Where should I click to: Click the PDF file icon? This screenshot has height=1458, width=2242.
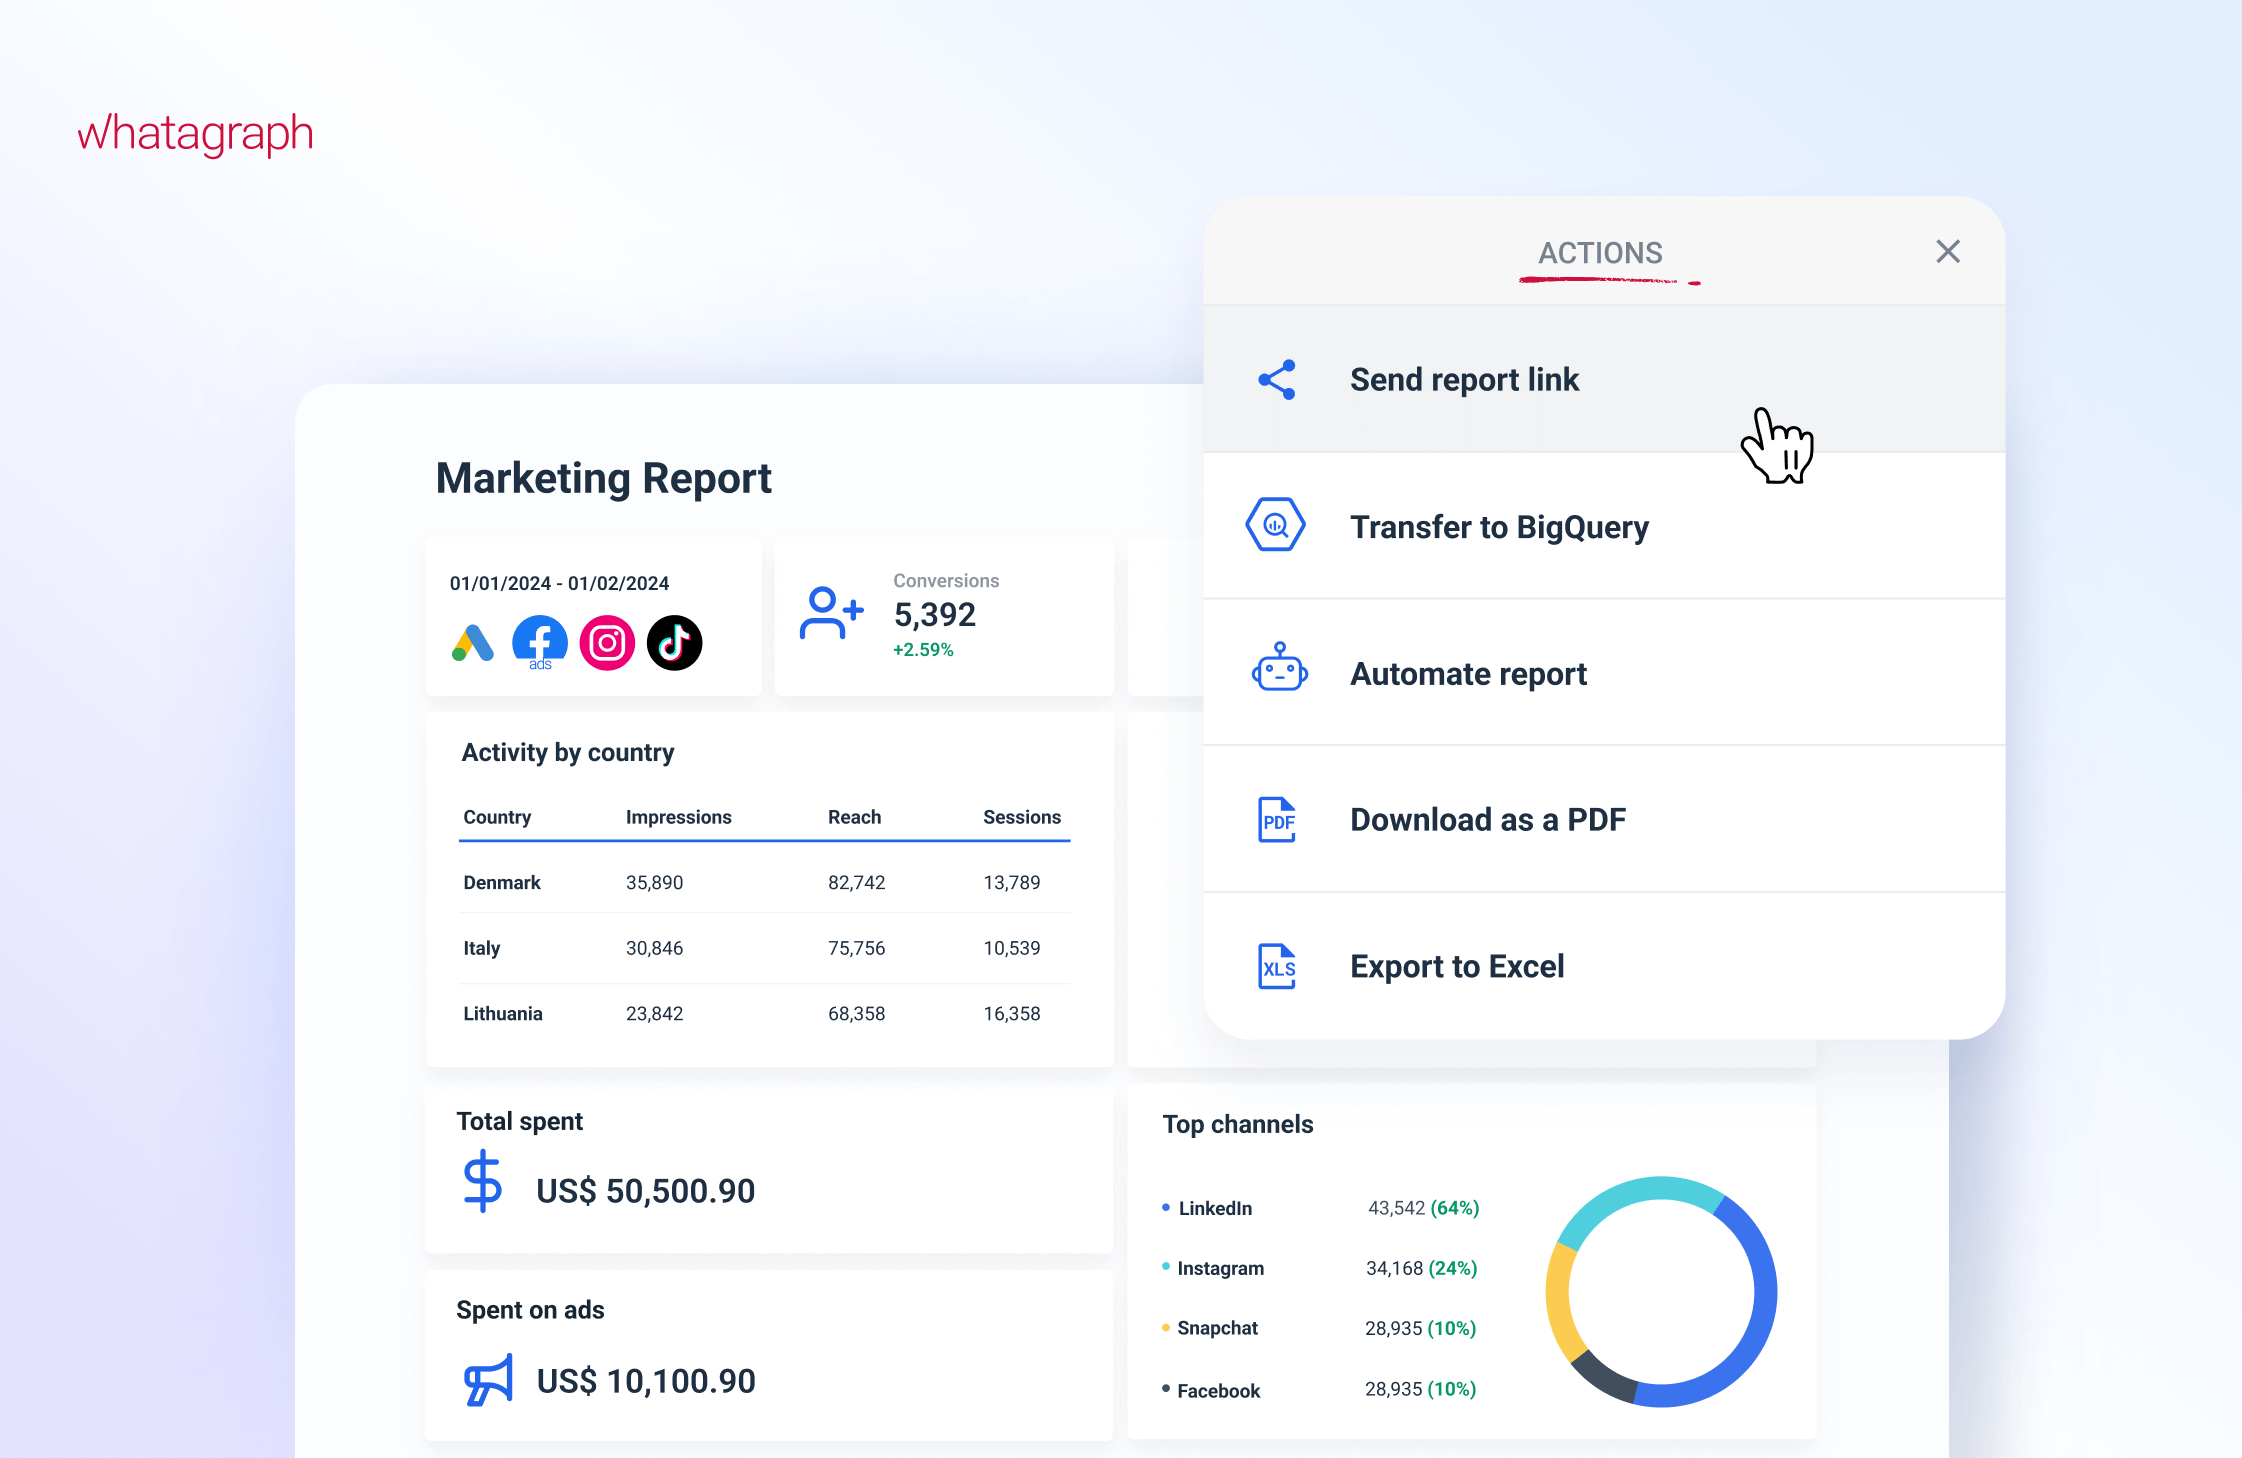click(x=1277, y=820)
